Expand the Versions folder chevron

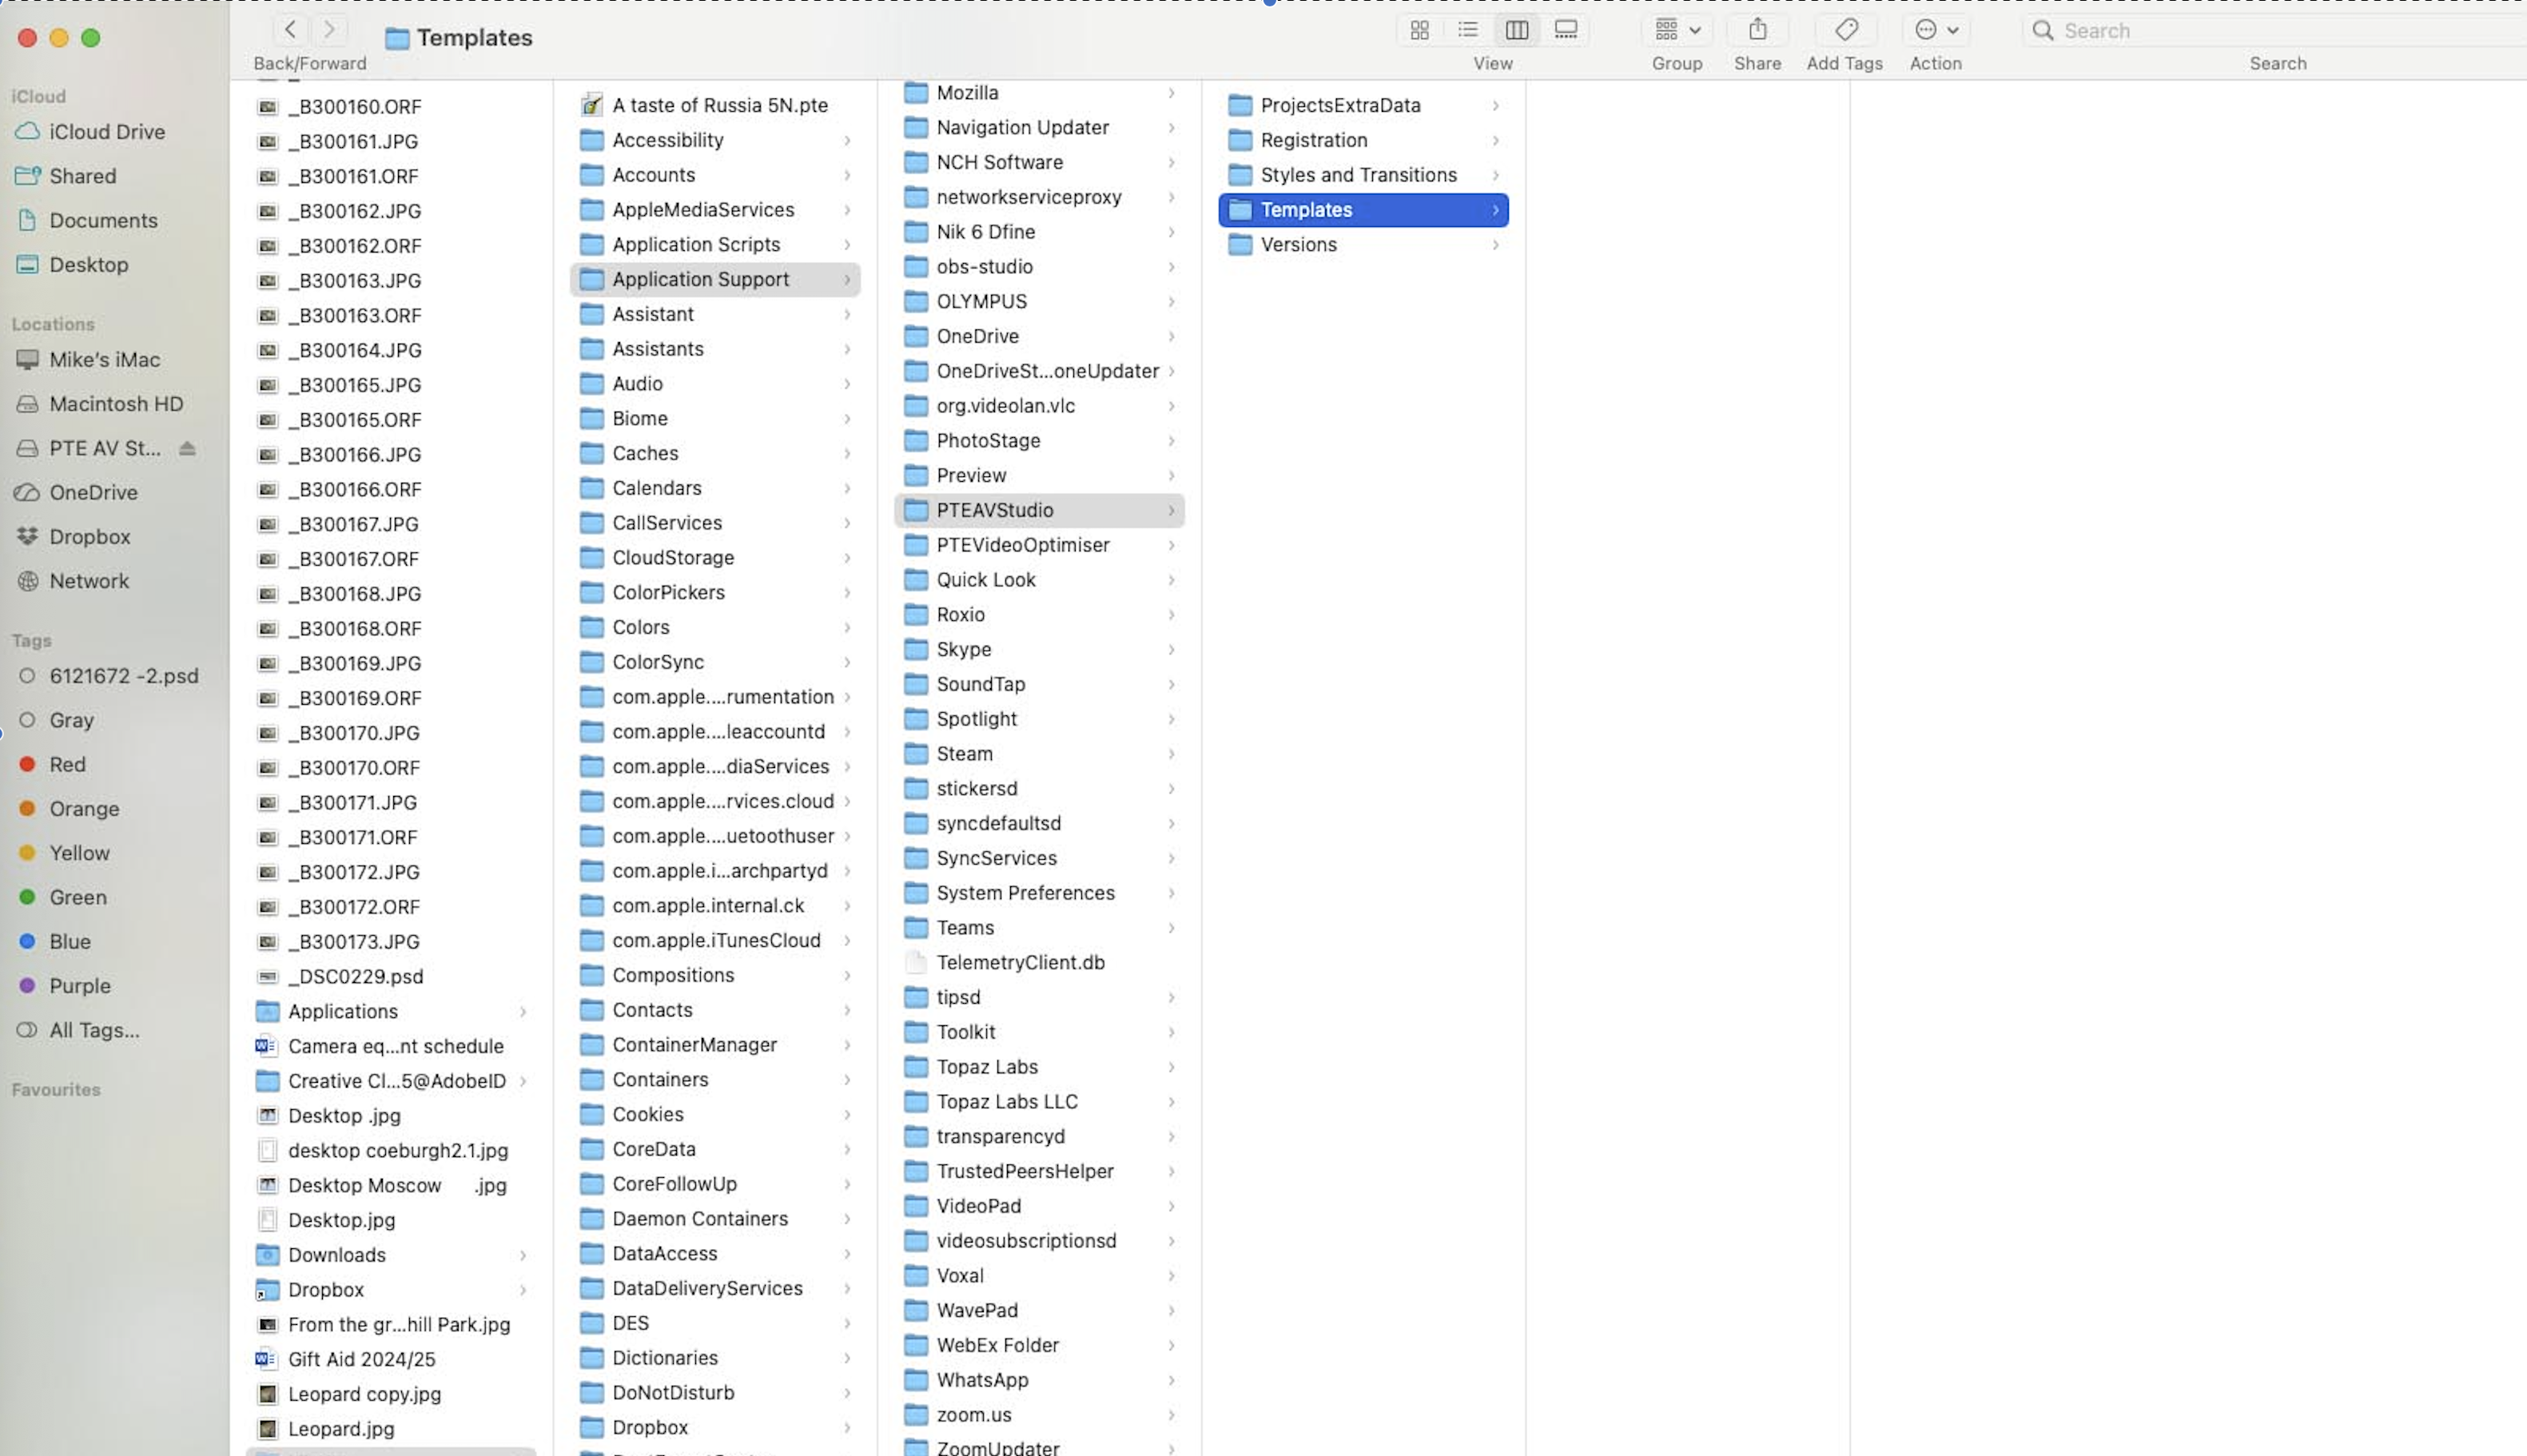pos(1495,245)
